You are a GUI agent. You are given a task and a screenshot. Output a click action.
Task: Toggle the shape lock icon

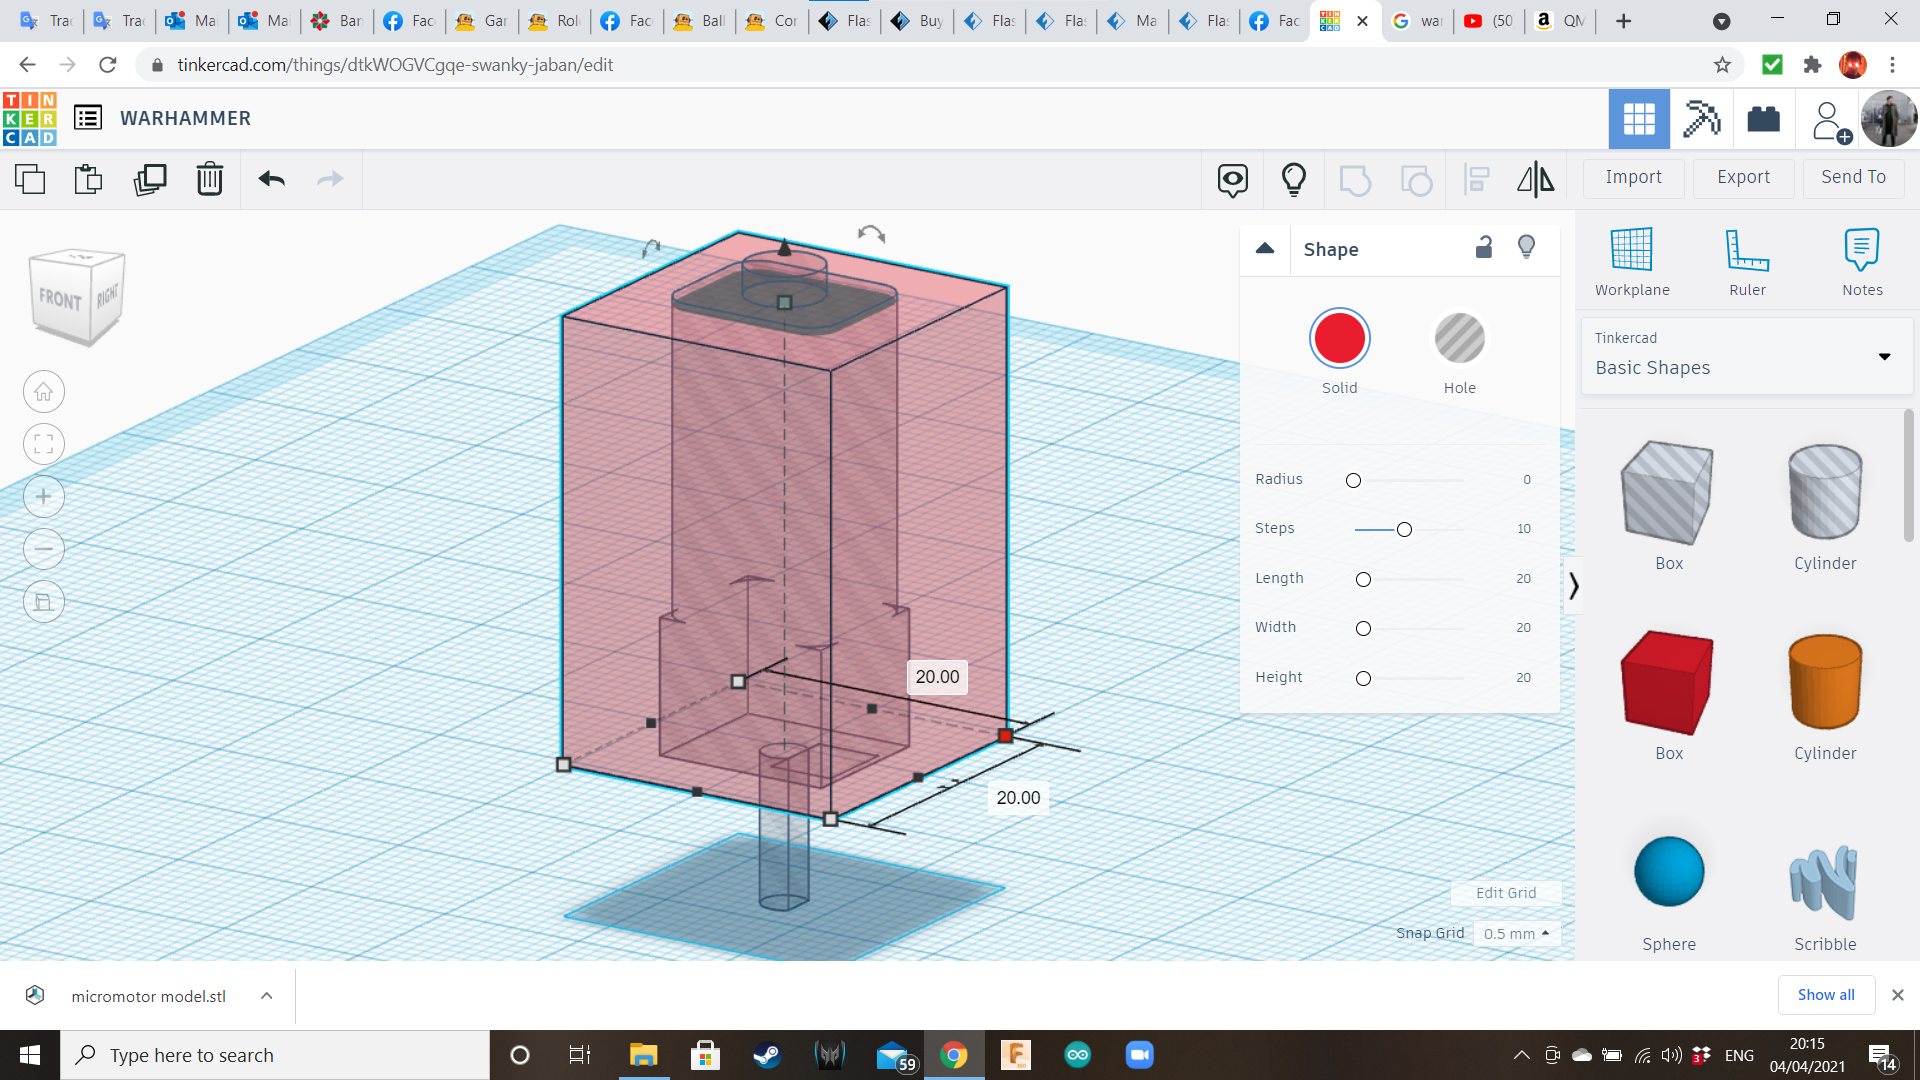coord(1484,248)
